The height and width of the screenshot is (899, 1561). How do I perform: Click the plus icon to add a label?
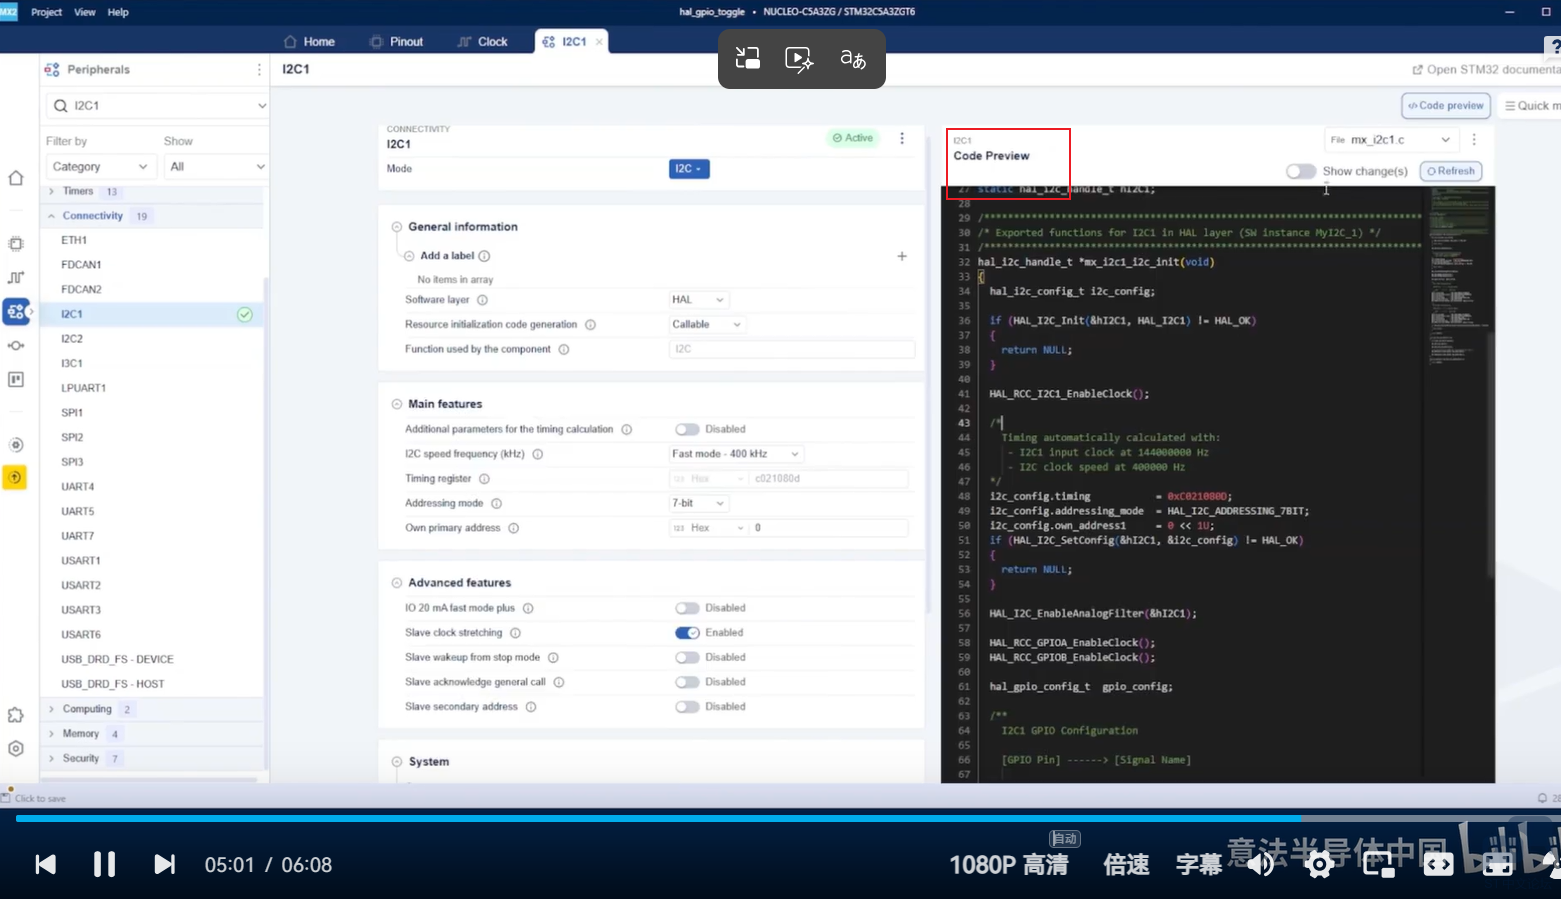[x=902, y=256]
